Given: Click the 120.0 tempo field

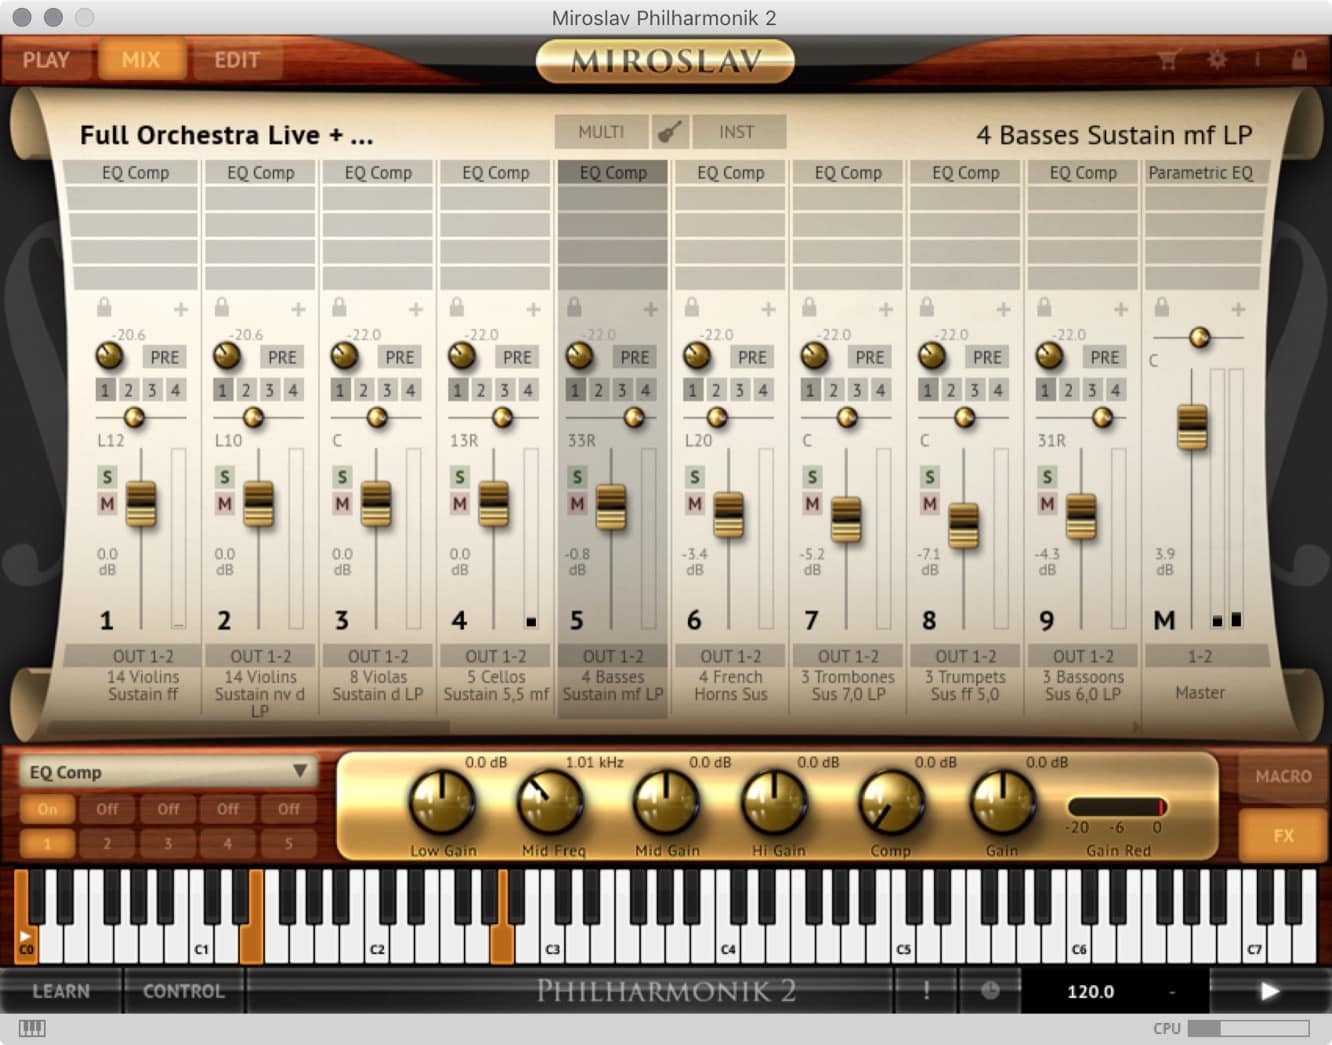Looking at the screenshot, I should click(x=1090, y=991).
